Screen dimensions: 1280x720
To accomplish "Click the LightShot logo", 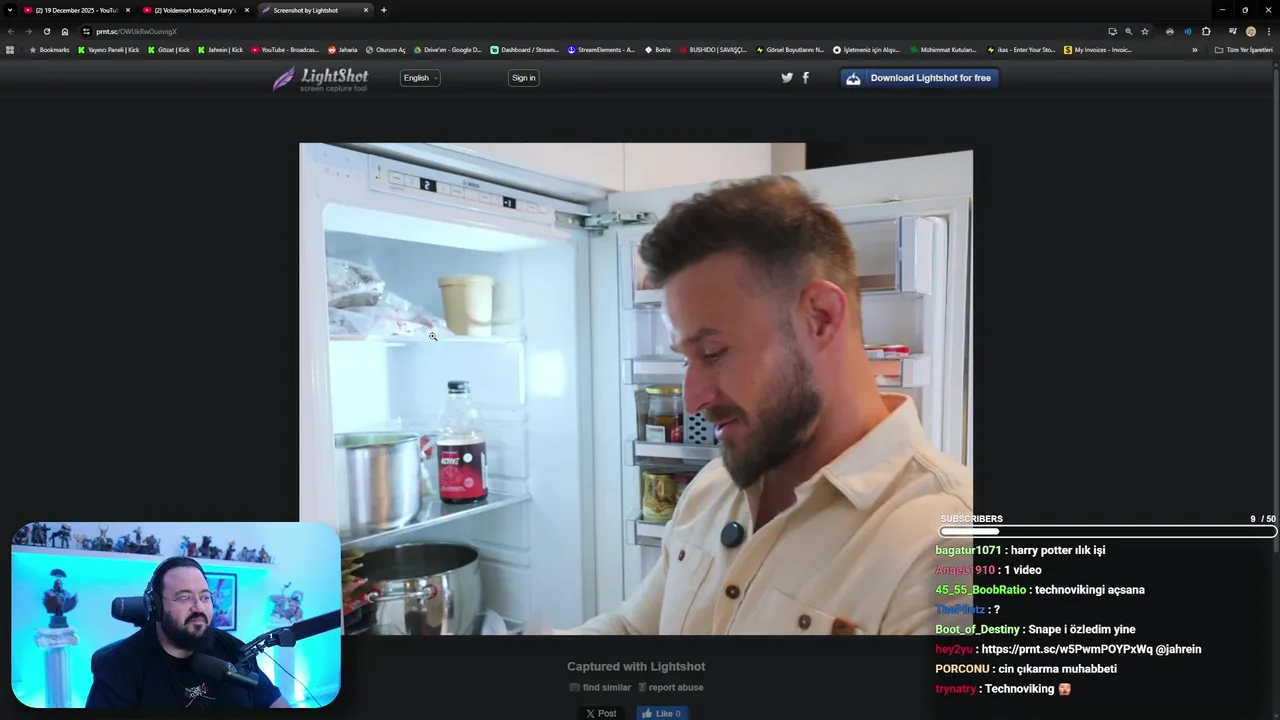I will pos(320,78).
